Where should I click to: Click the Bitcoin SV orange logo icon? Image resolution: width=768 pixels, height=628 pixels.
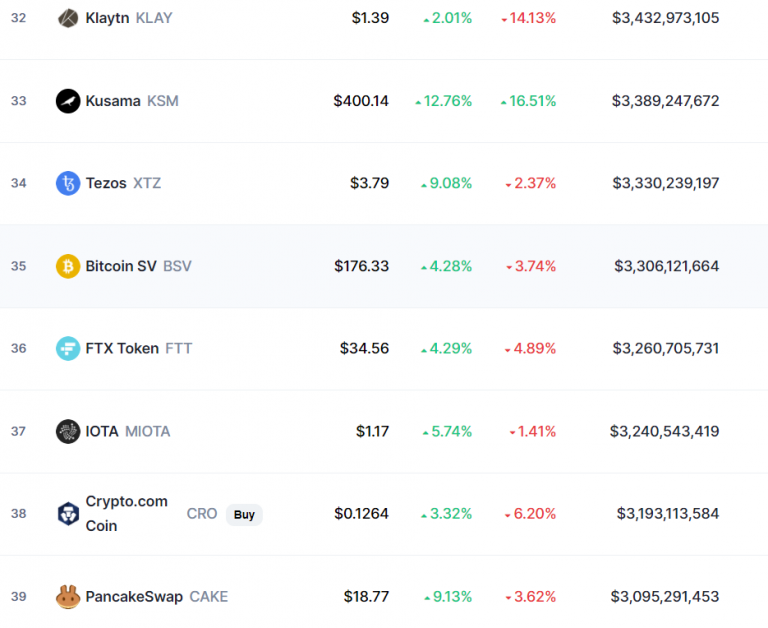click(x=68, y=266)
